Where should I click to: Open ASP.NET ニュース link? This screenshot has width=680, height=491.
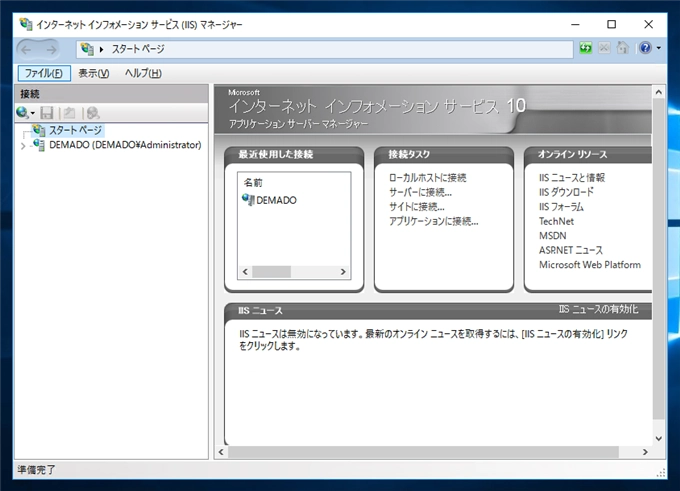(571, 250)
